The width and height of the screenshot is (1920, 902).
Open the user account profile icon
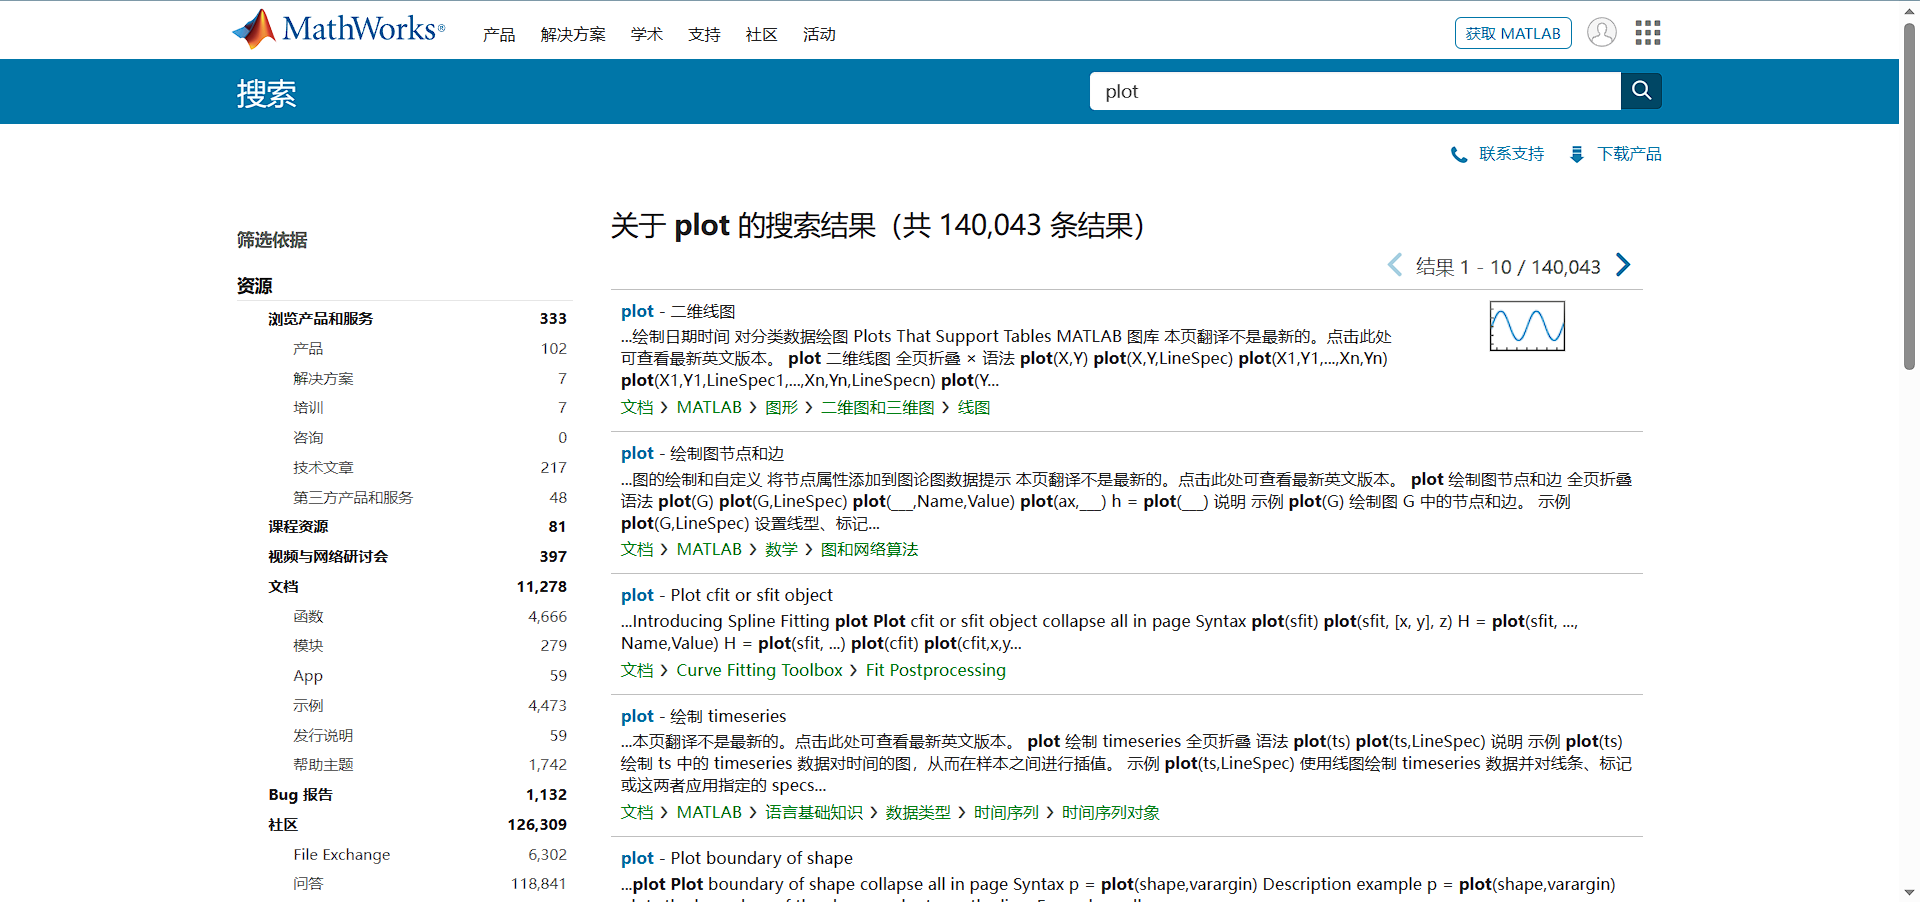tap(1602, 33)
